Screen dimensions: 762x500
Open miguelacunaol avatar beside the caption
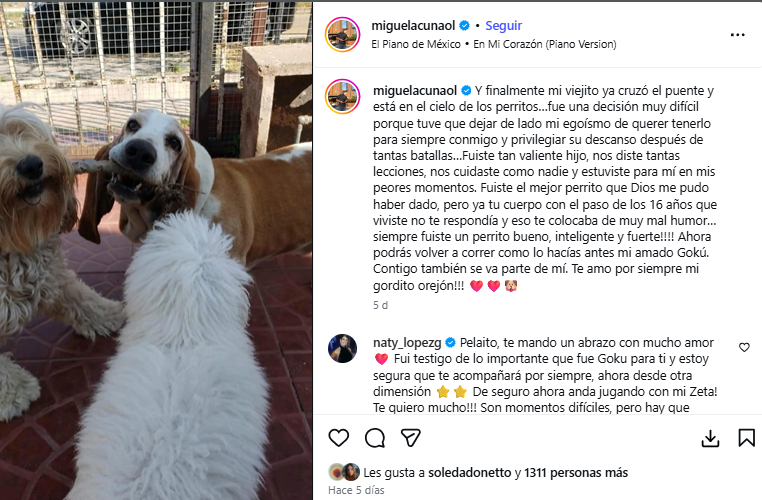(x=343, y=96)
